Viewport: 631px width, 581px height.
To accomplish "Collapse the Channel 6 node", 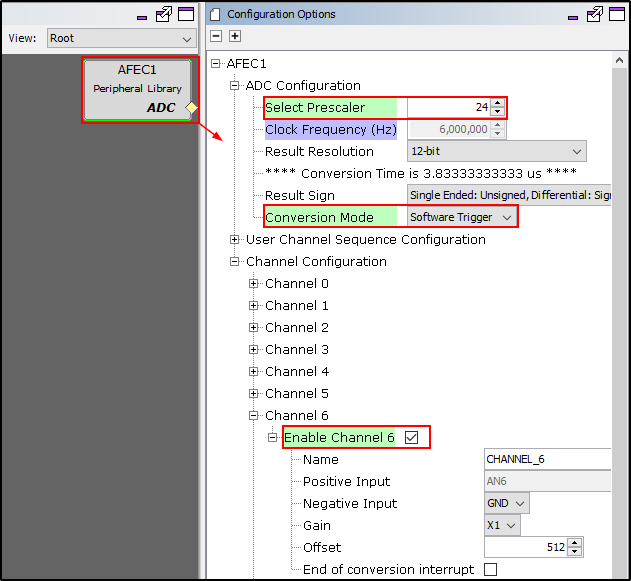I will point(254,416).
